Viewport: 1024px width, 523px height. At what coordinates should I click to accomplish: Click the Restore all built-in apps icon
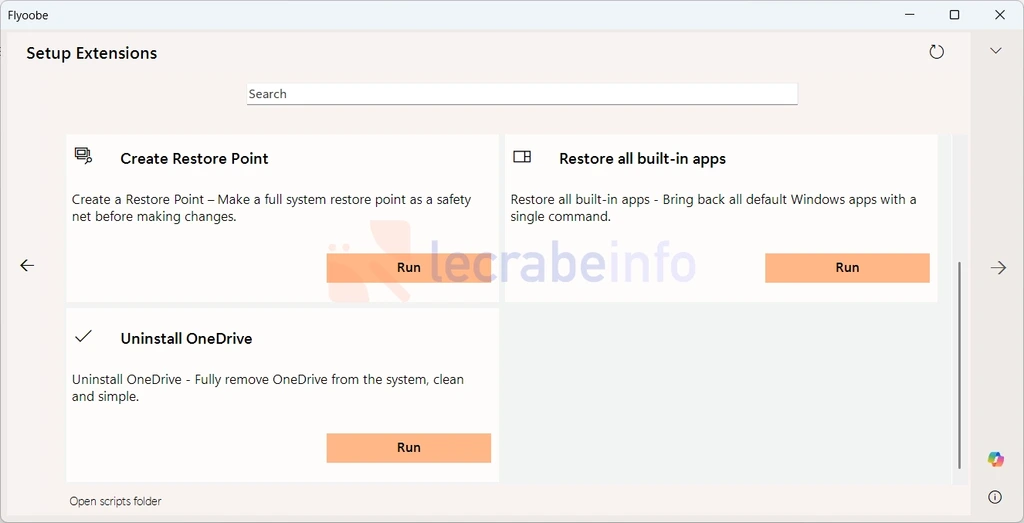click(x=522, y=157)
